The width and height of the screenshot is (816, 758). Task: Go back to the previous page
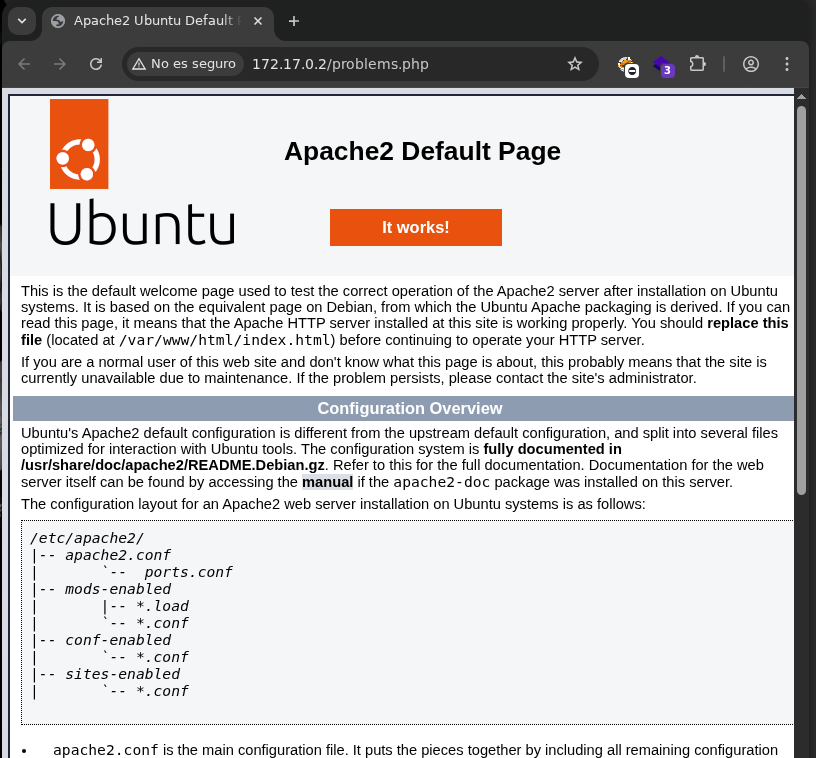[x=24, y=64]
